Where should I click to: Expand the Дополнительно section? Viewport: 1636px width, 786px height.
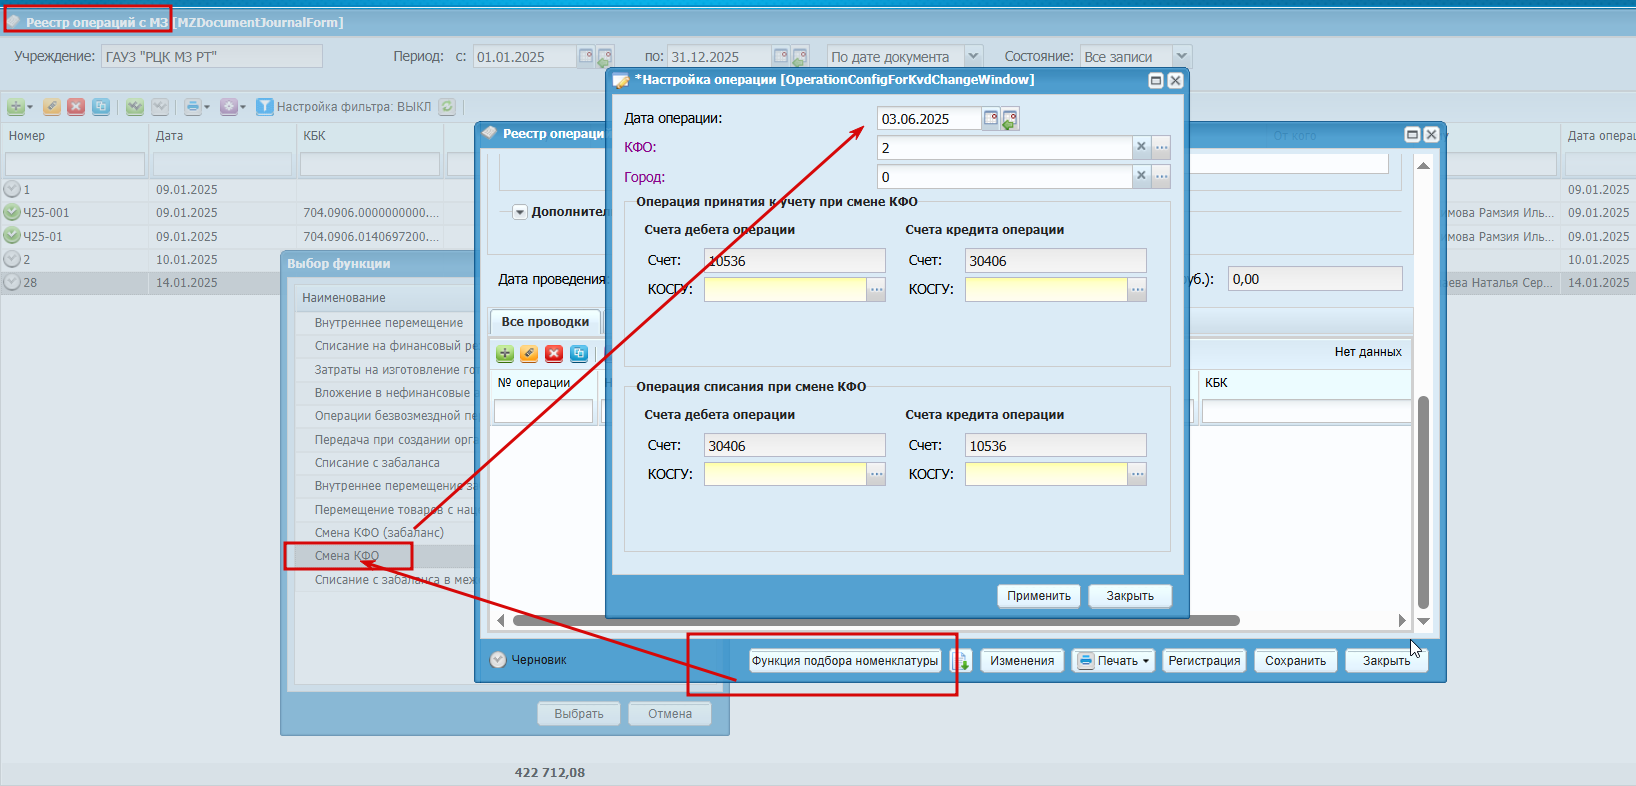point(520,212)
